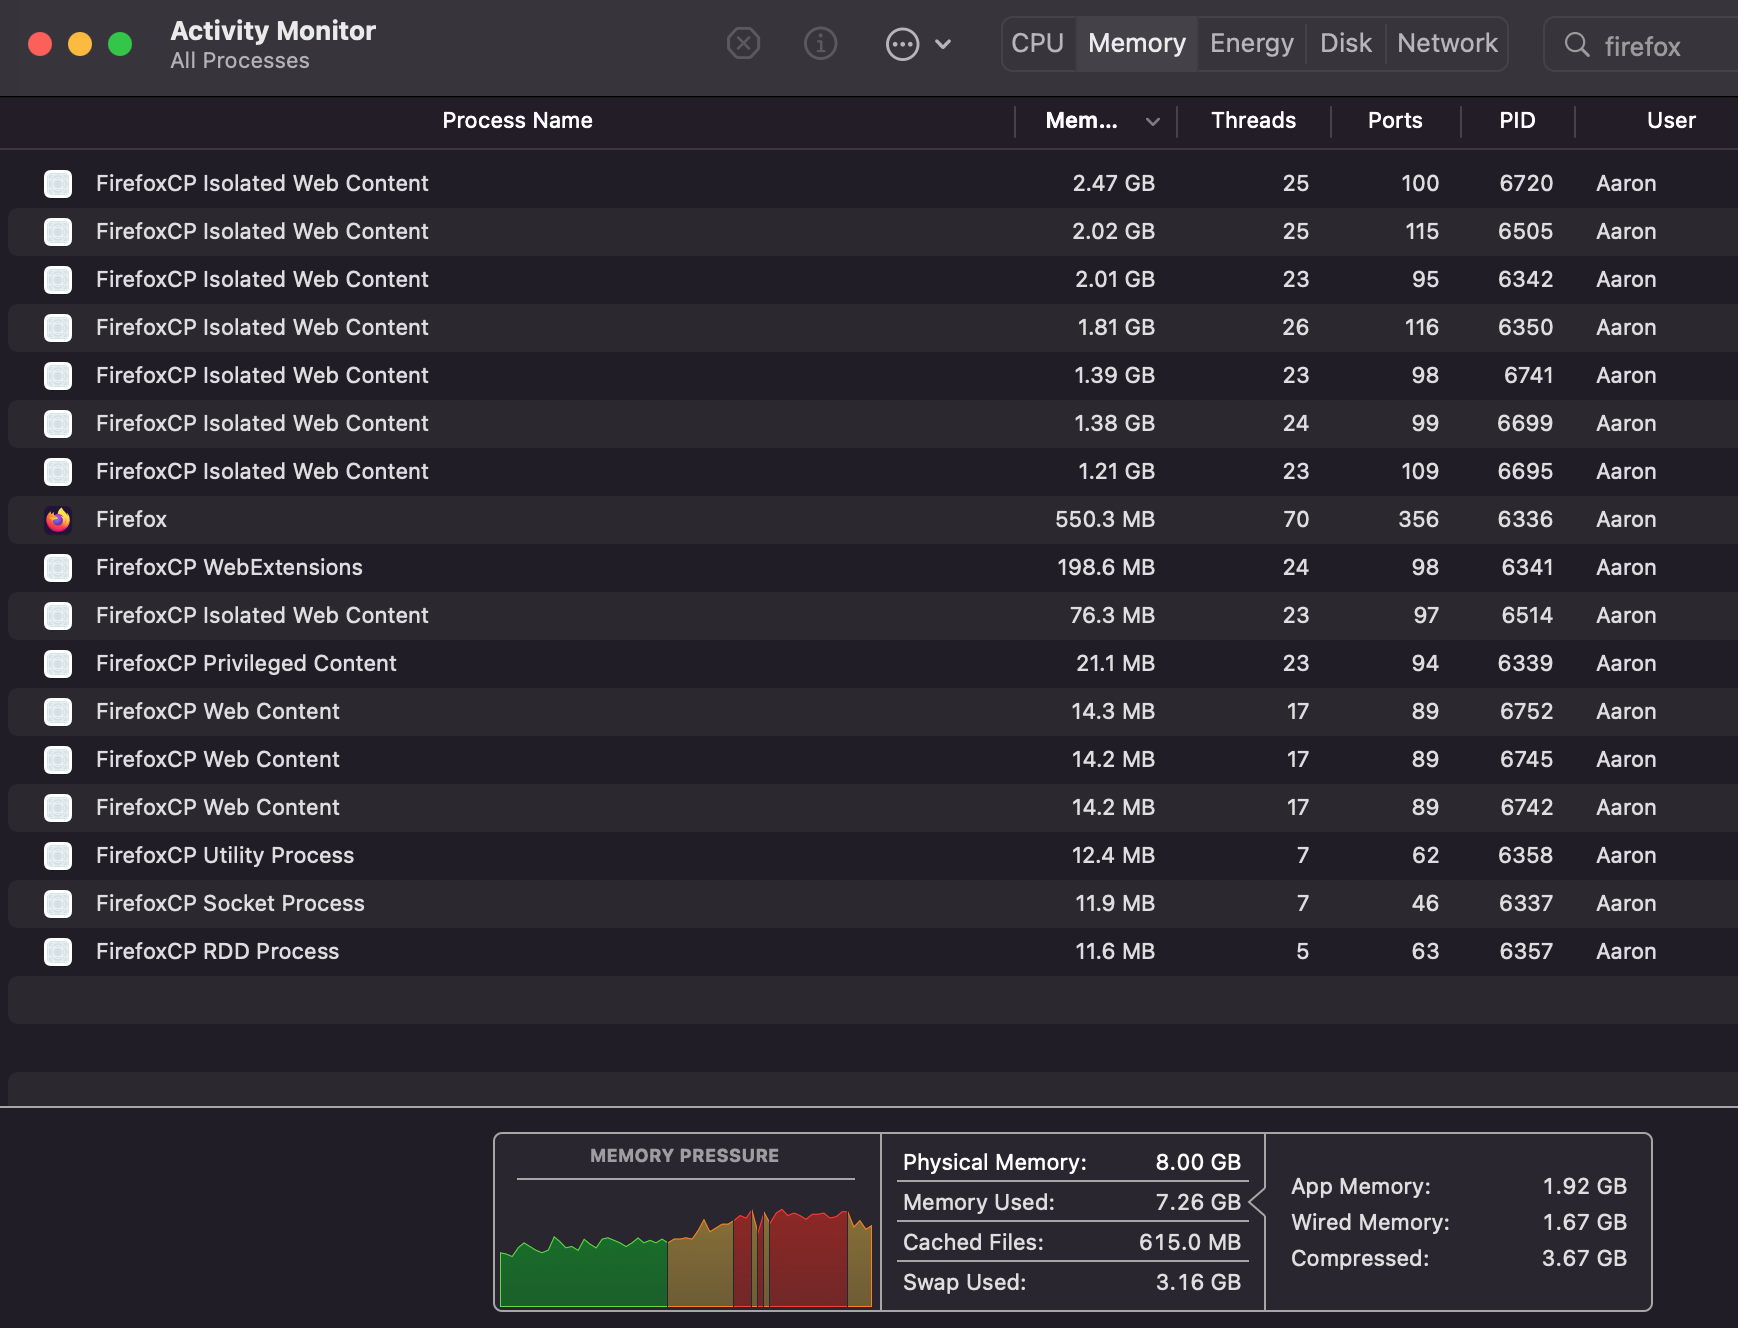Viewport: 1738px width, 1328px height.
Task: Click the quit process X icon
Action: (743, 44)
